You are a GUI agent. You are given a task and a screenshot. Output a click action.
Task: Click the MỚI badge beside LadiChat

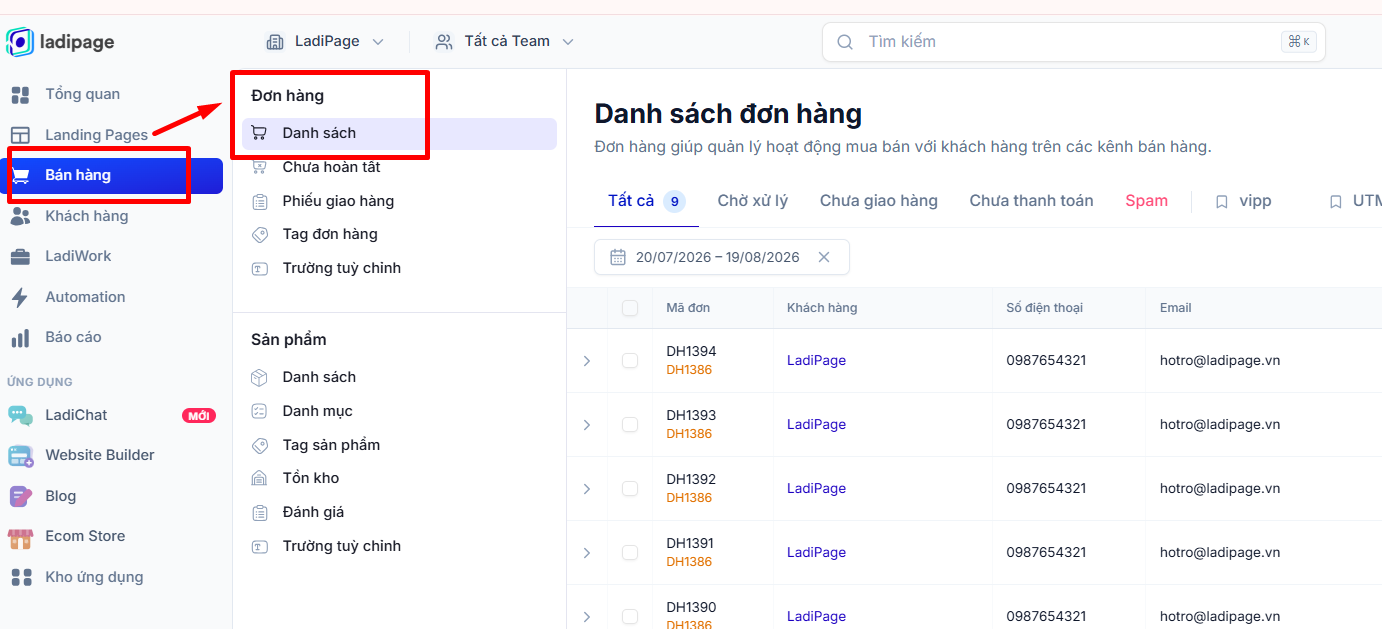point(199,416)
